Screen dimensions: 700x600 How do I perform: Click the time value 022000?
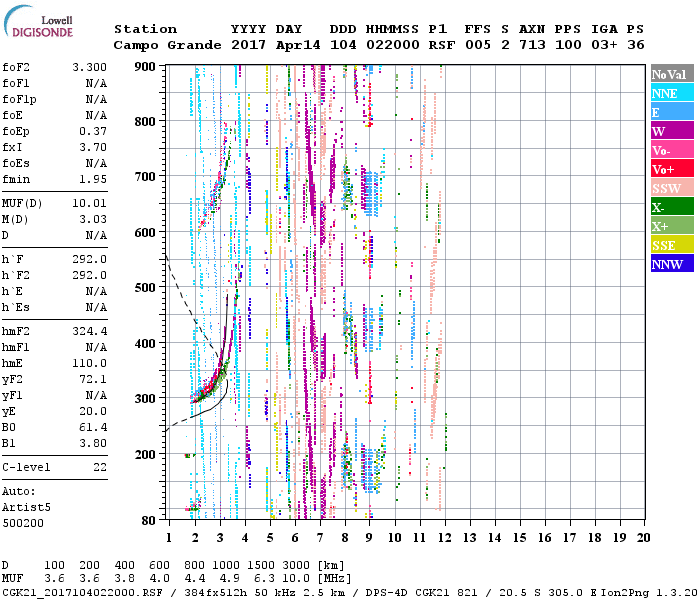(393, 45)
